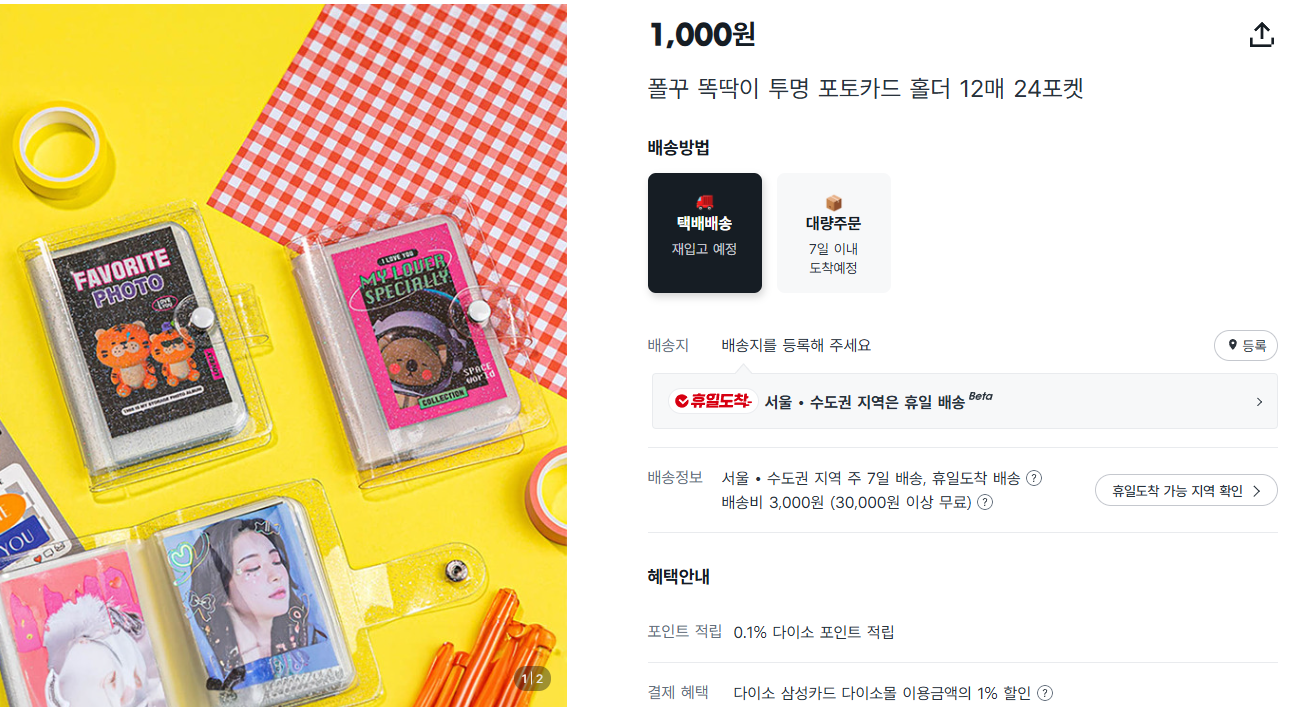Open 휴일도착 가능 지역 확인 chevron

click(1257, 491)
